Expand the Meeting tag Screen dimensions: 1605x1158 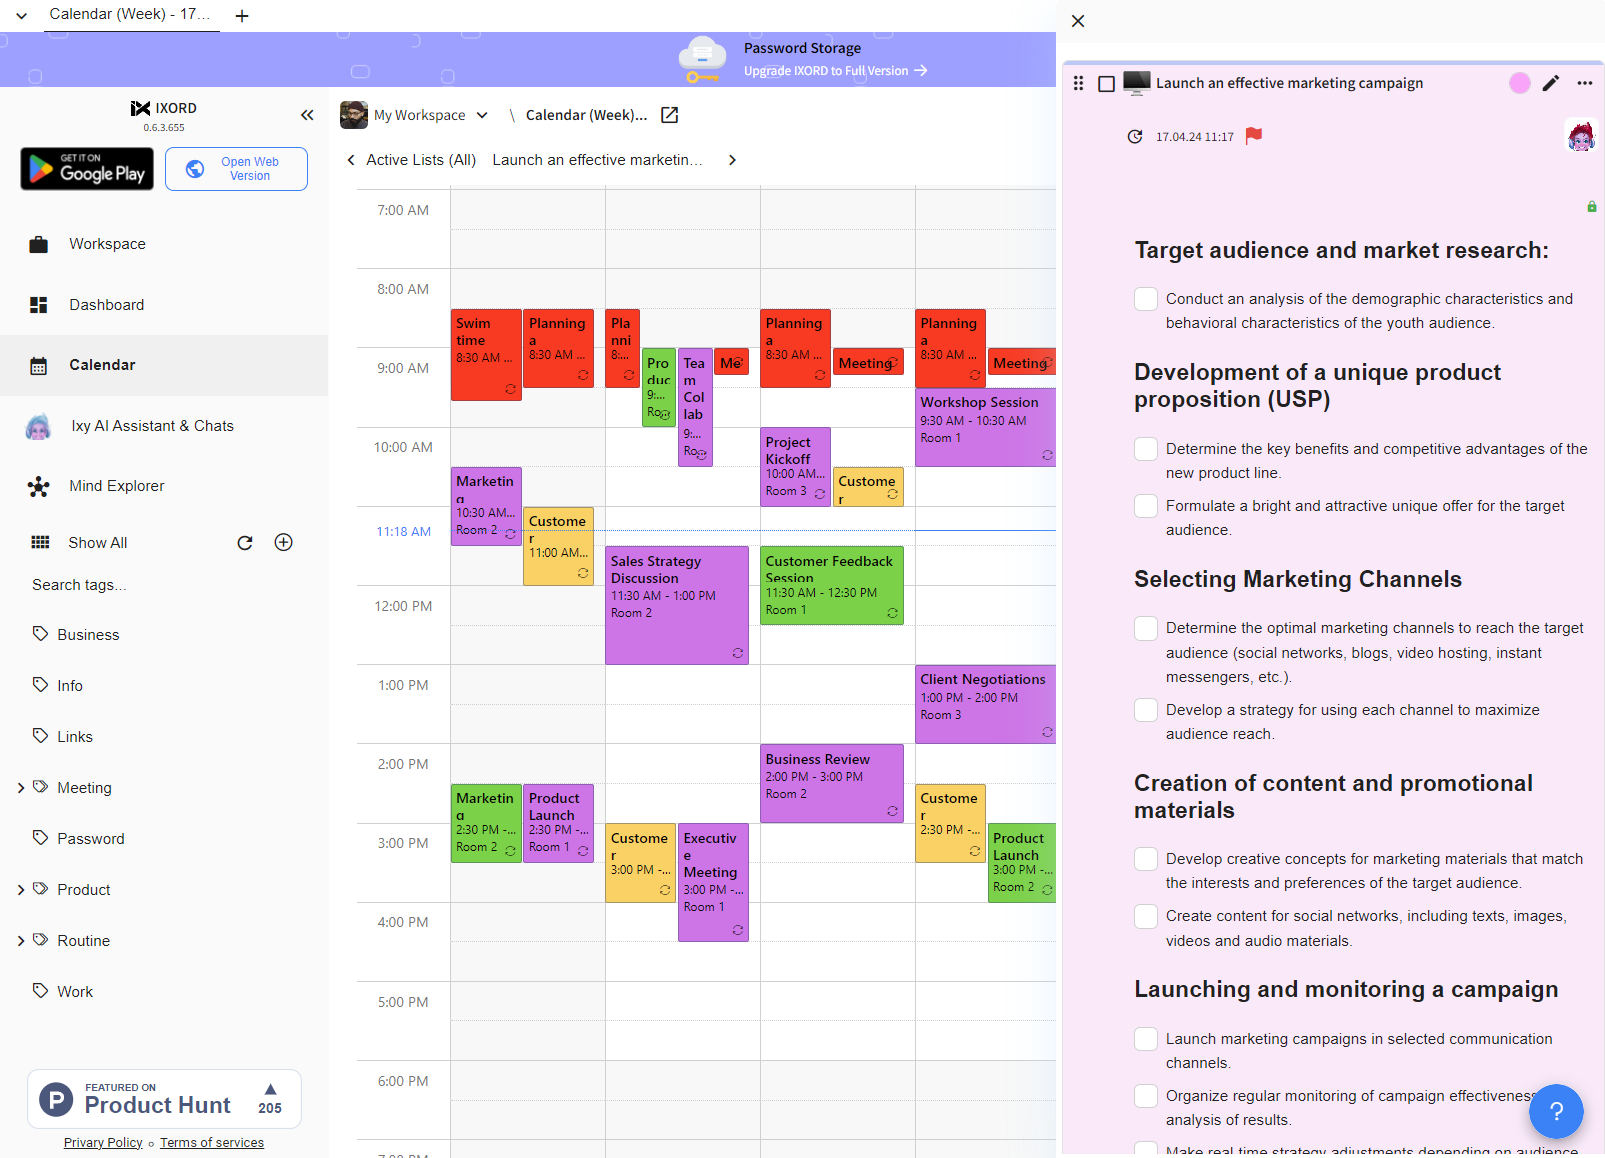(21, 788)
